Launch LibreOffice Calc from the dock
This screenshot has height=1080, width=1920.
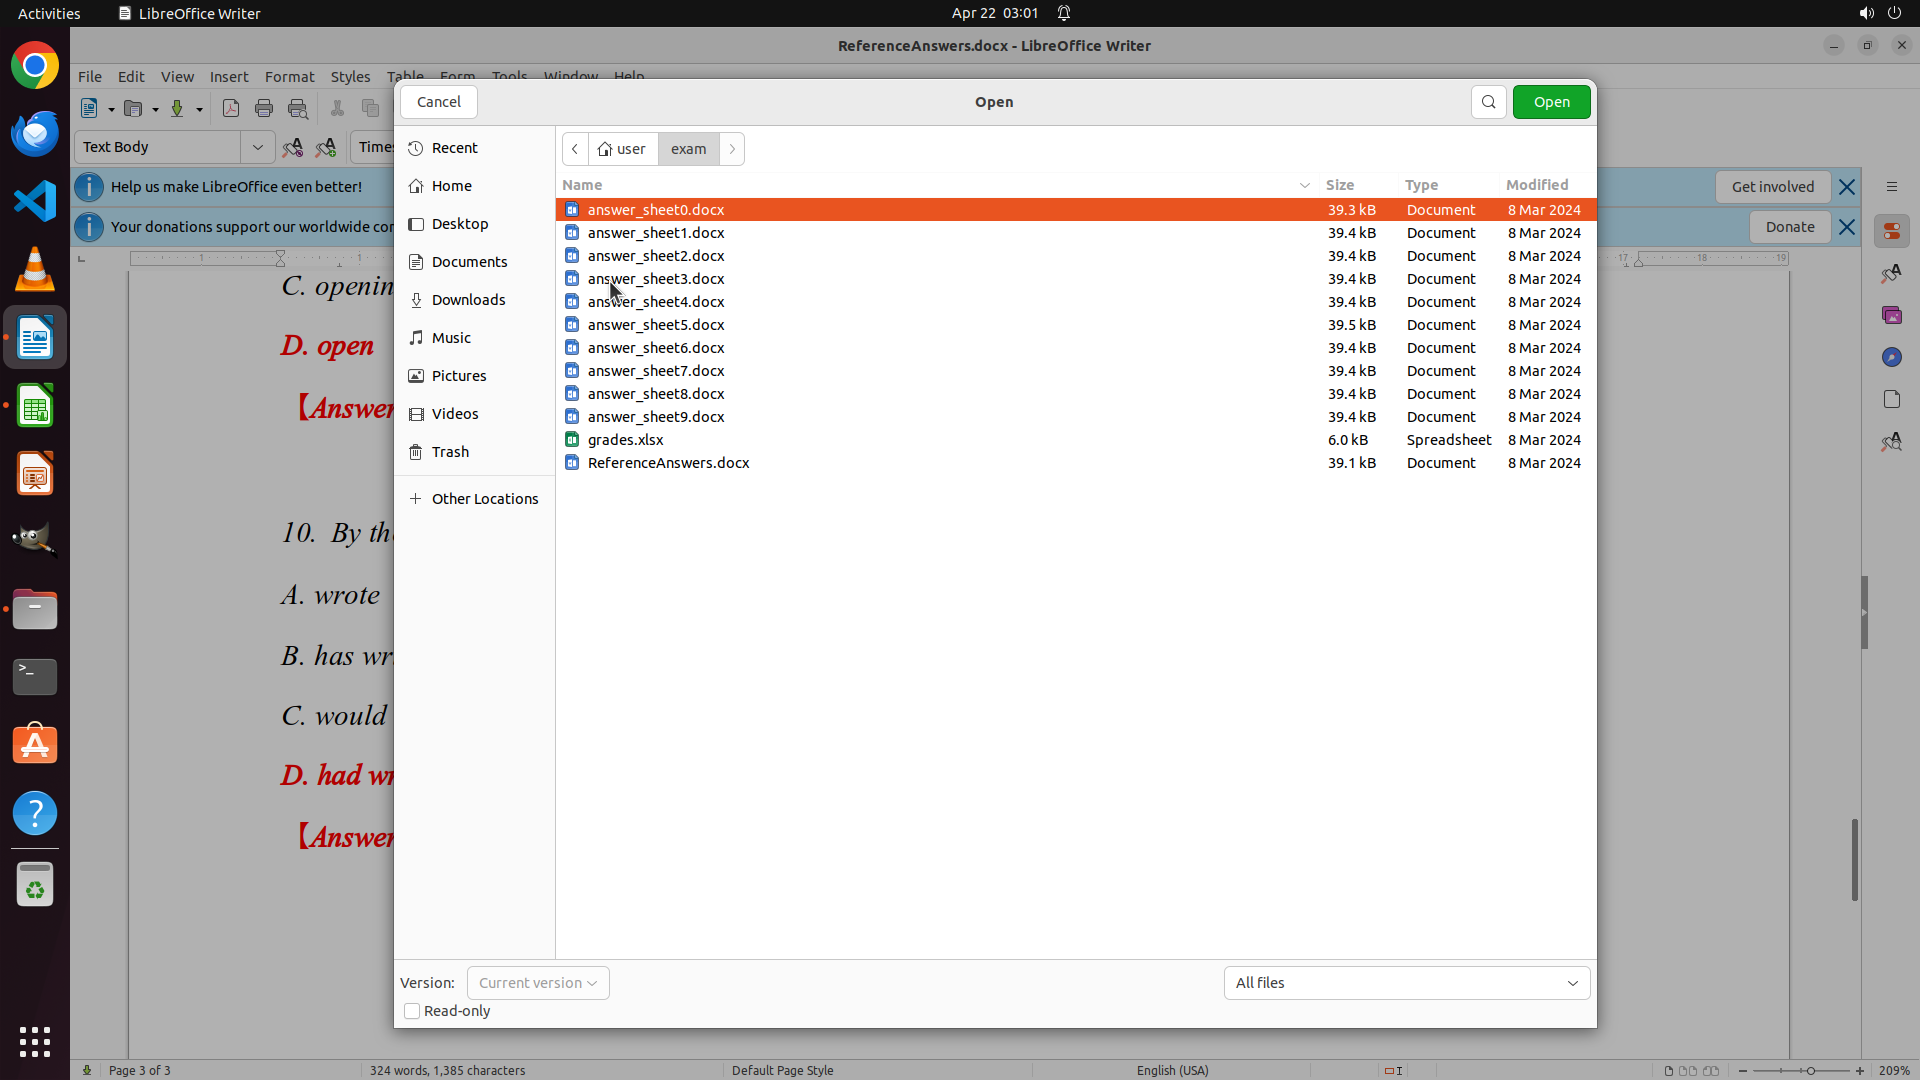click(x=35, y=407)
